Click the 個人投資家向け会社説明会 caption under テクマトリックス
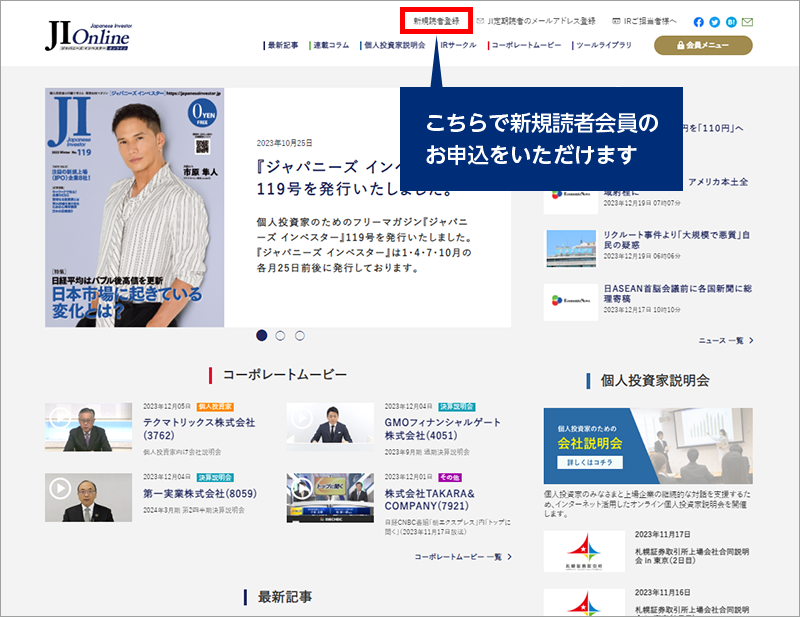 [182, 452]
